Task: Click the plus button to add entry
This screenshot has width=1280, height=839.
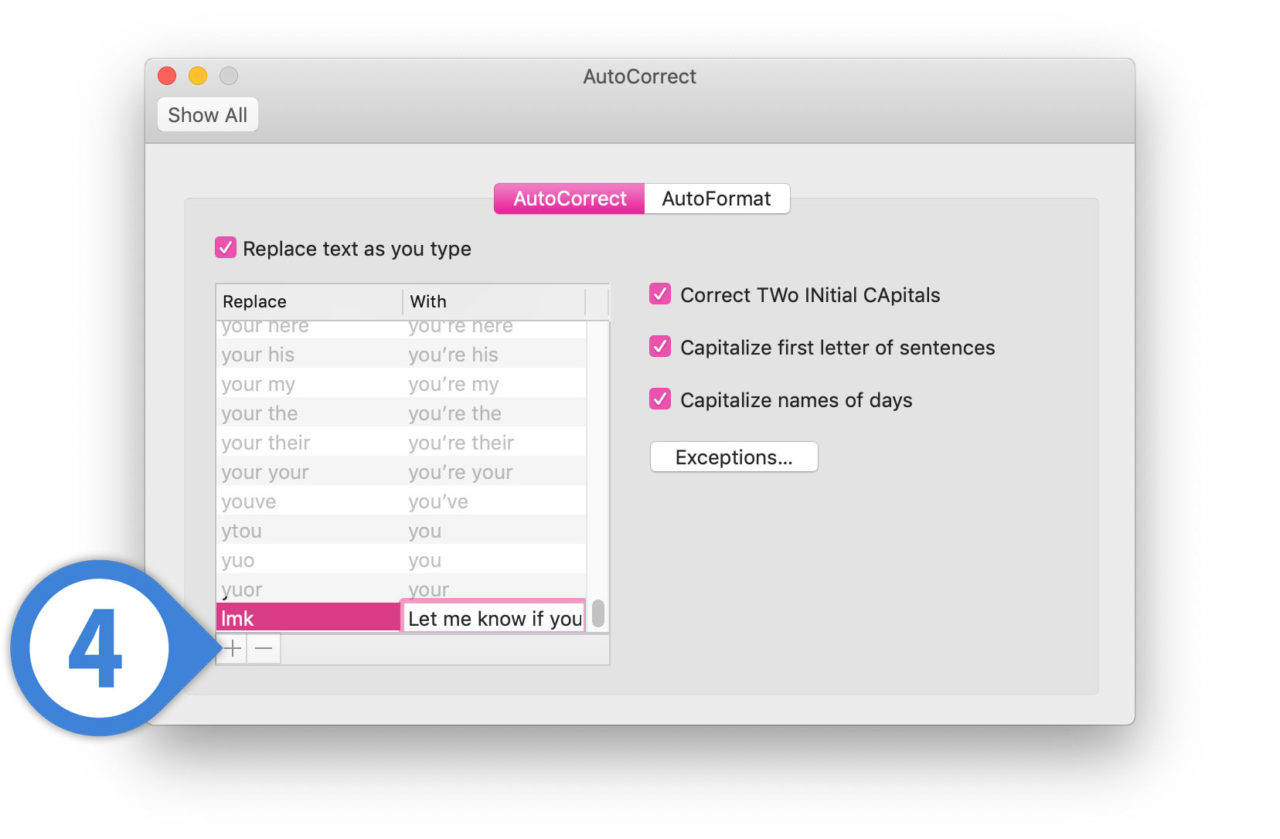Action: point(232,648)
